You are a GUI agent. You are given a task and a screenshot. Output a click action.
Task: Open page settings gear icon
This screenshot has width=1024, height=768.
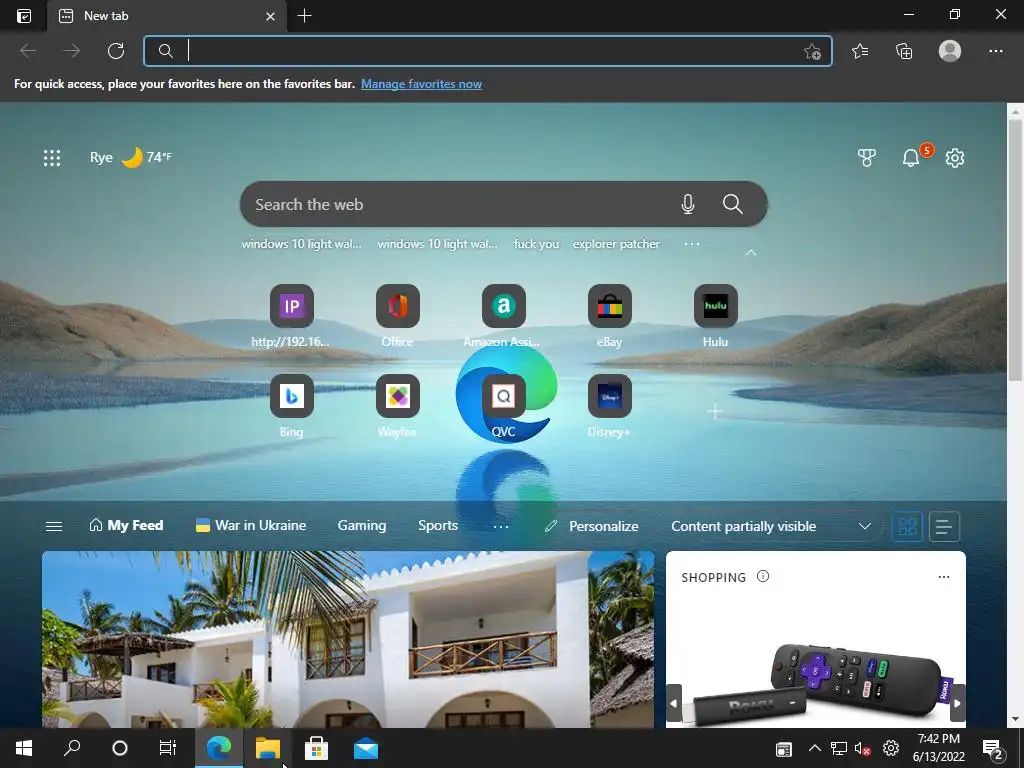coord(955,157)
